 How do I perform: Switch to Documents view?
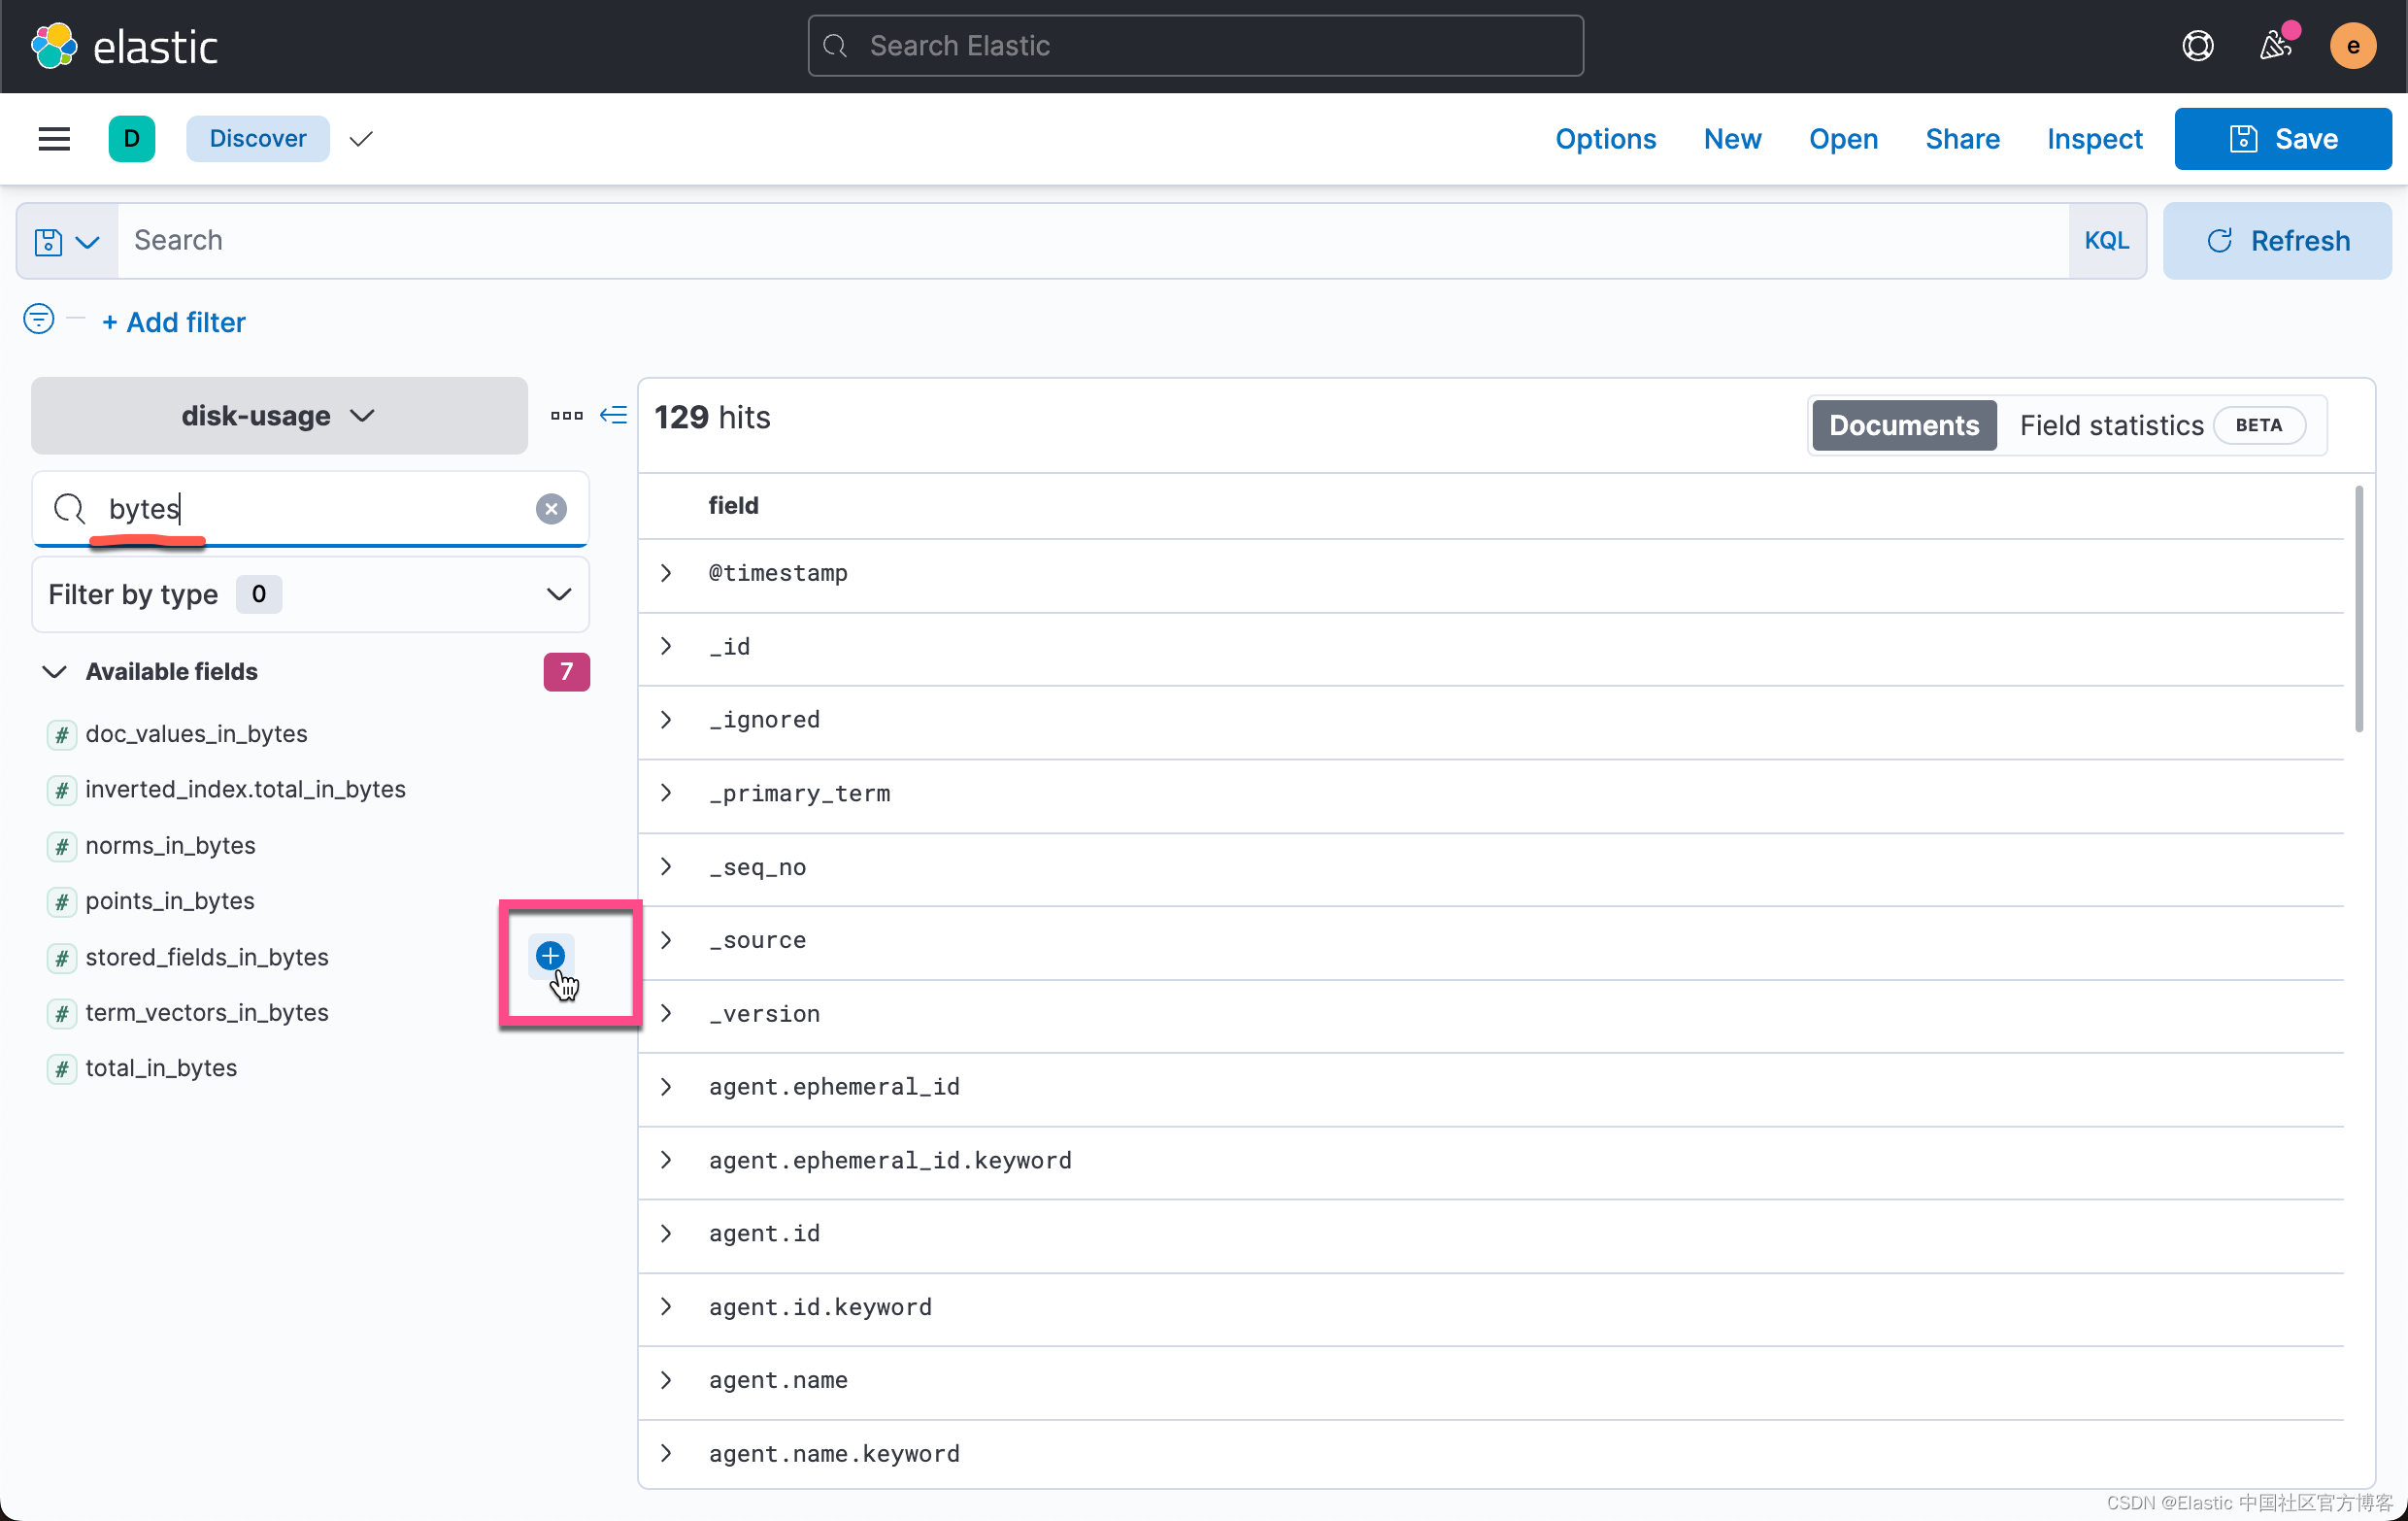coord(1903,425)
